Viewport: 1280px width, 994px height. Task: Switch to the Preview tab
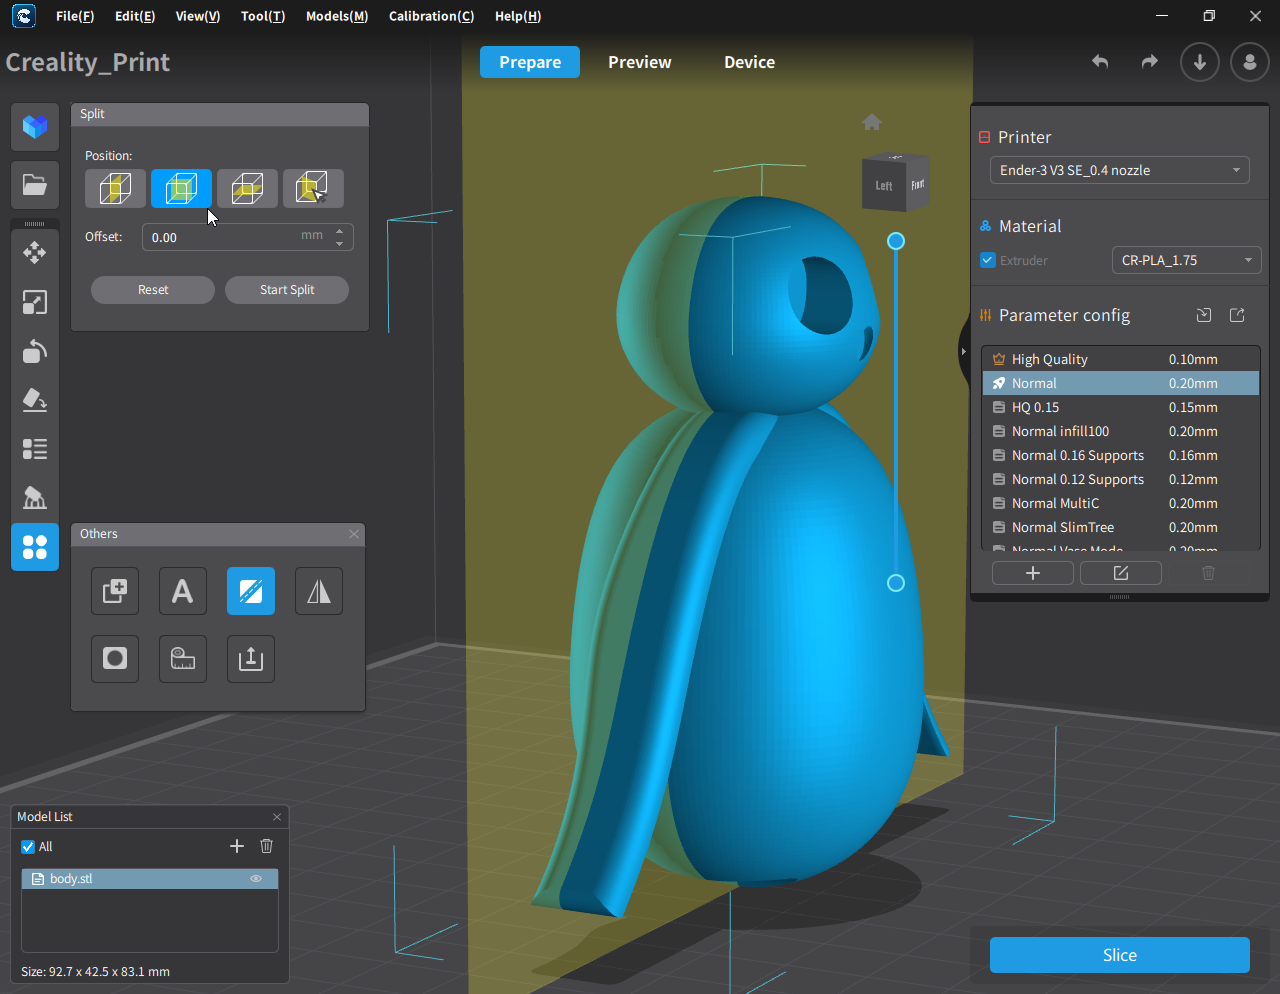coord(639,62)
